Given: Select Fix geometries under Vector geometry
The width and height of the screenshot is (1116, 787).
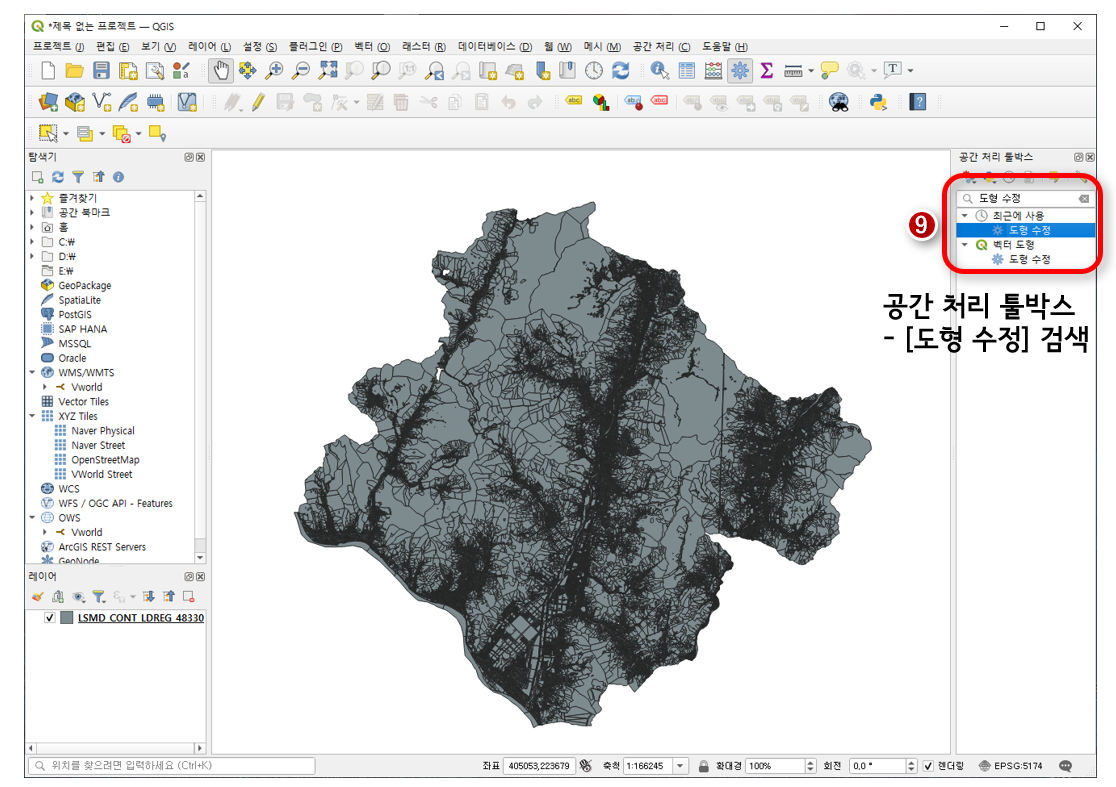Looking at the screenshot, I should coord(1029,259).
